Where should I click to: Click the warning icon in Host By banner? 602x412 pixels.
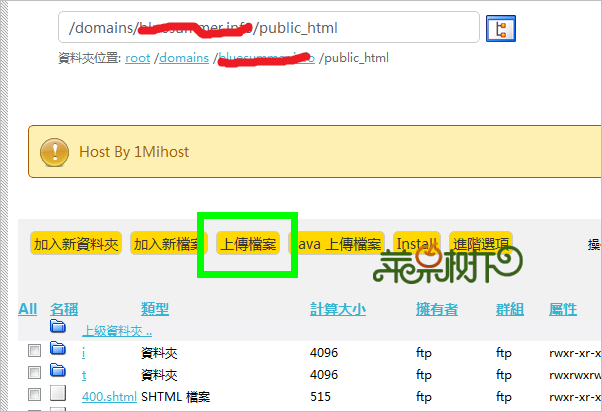click(54, 152)
